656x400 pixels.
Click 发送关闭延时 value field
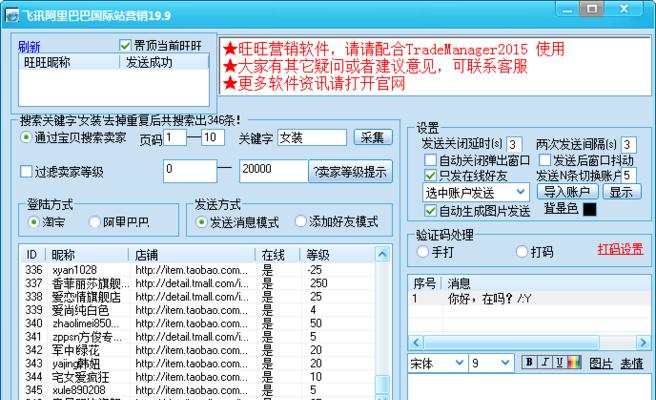(x=514, y=145)
